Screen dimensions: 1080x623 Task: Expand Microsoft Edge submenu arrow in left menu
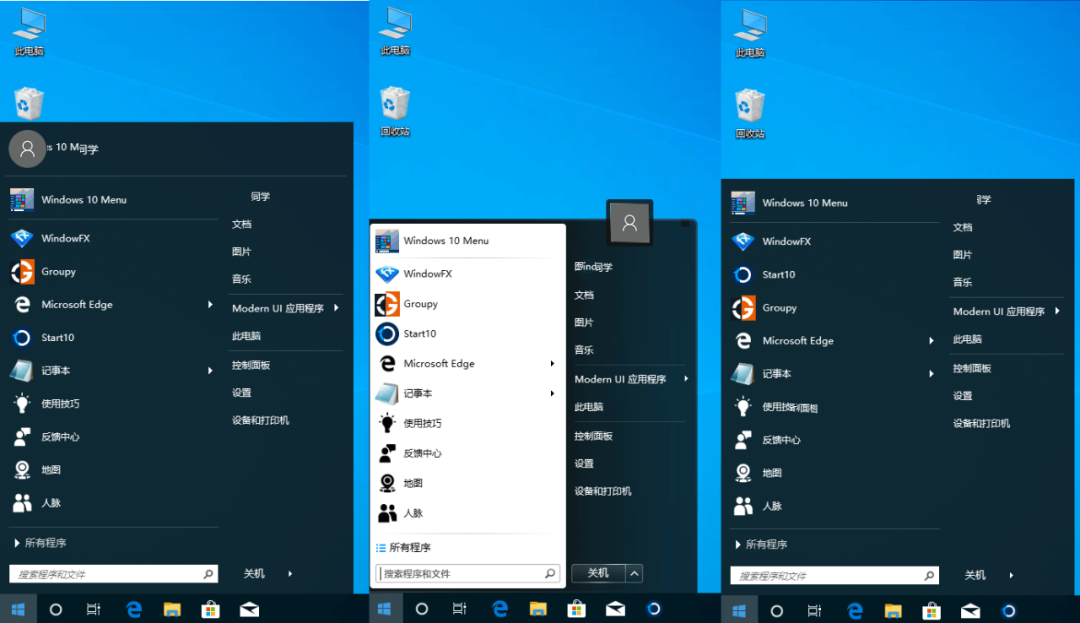coord(210,304)
